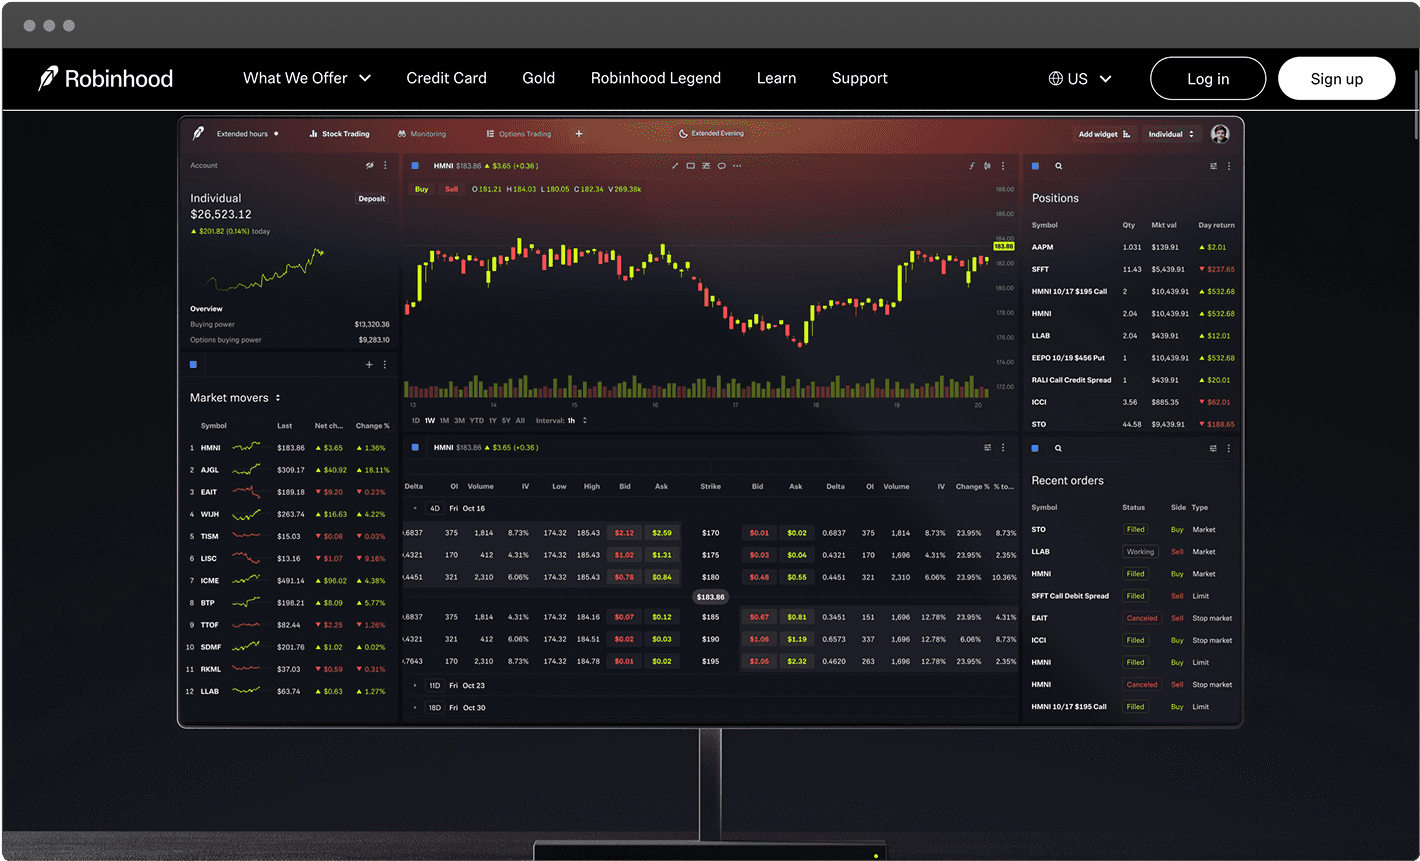Viewport: 1420px width, 861px height.
Task: Select the 5Y chart range
Action: [506, 420]
